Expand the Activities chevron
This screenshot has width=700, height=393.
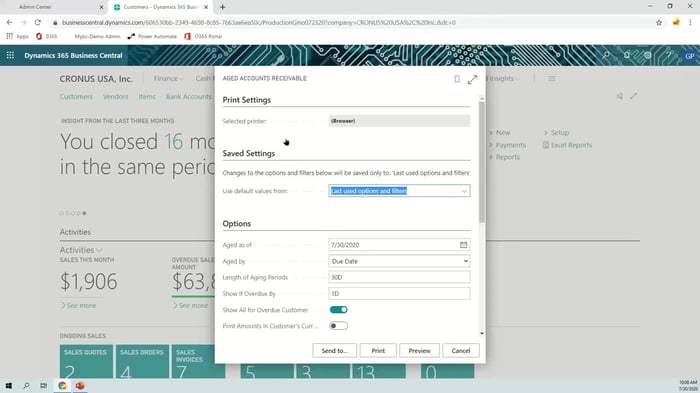coord(99,250)
